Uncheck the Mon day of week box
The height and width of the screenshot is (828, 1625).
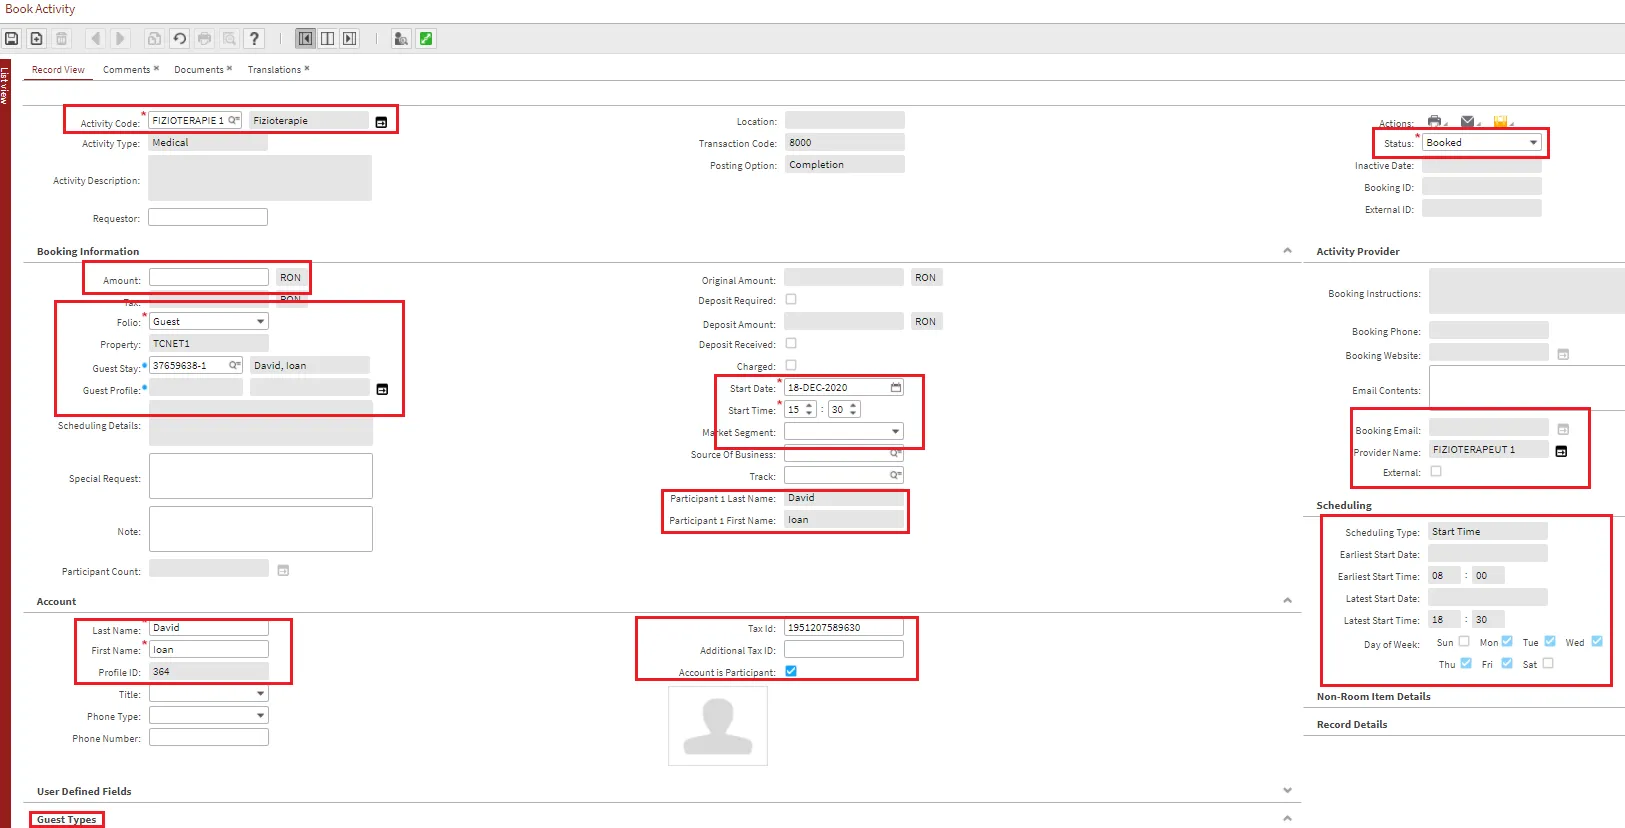click(1507, 641)
